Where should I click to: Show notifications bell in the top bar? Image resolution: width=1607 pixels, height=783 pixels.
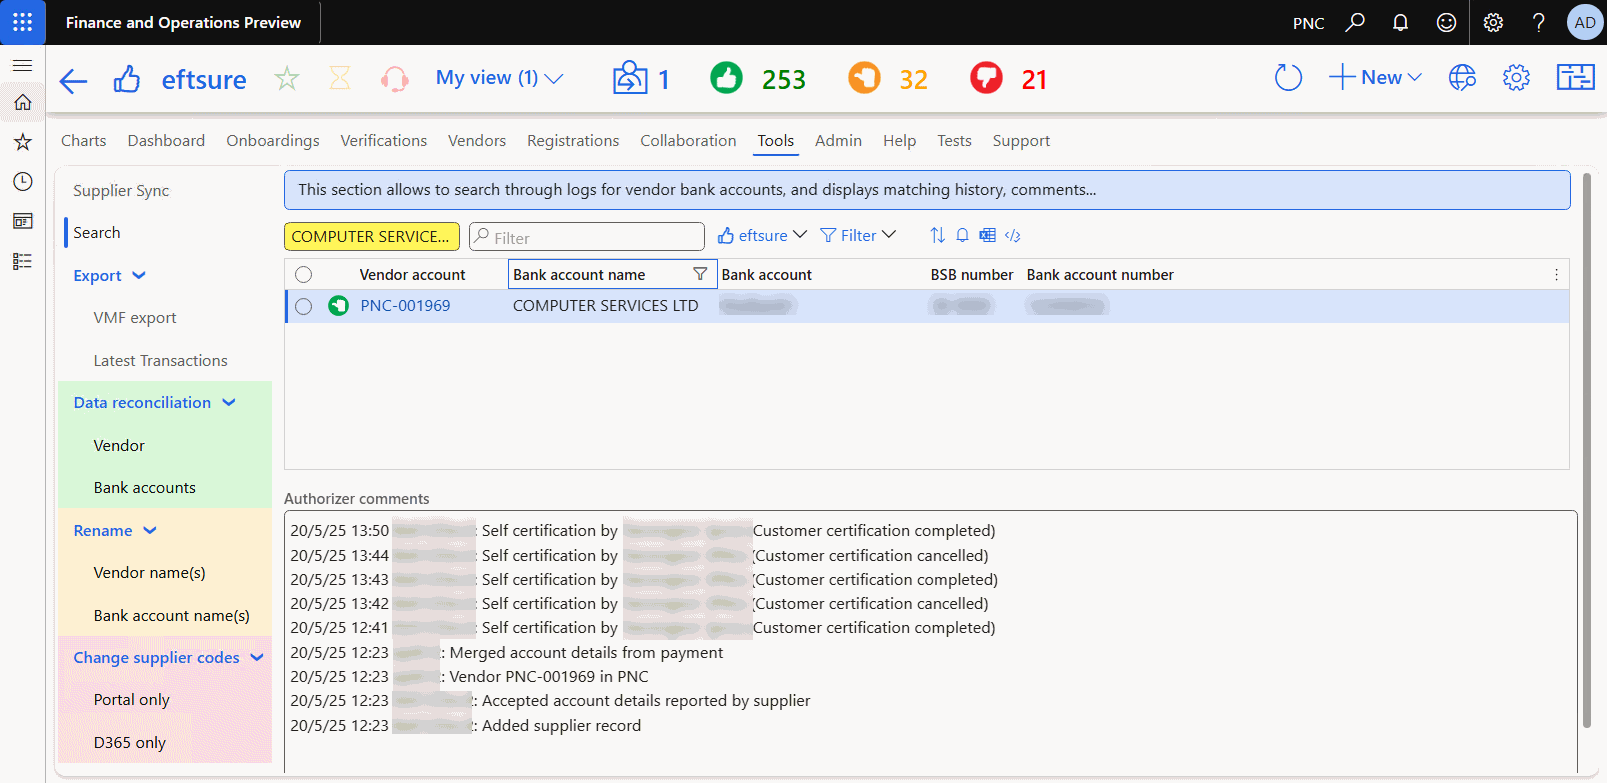[x=1400, y=22]
